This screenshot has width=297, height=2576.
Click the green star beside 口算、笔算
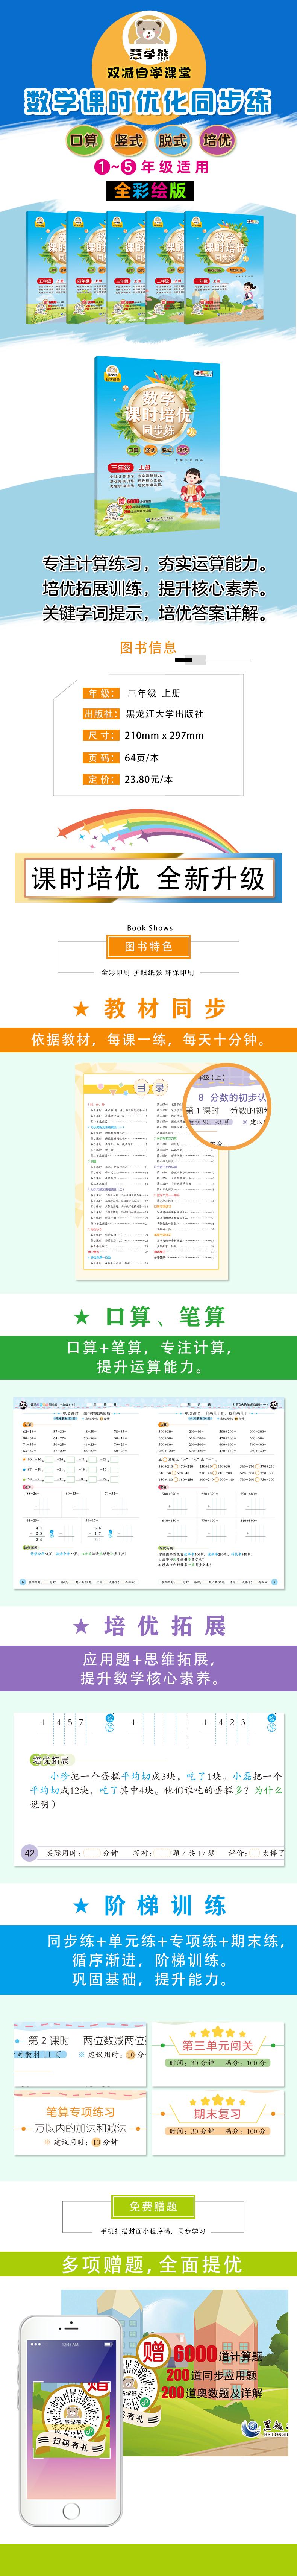[x=82, y=1317]
